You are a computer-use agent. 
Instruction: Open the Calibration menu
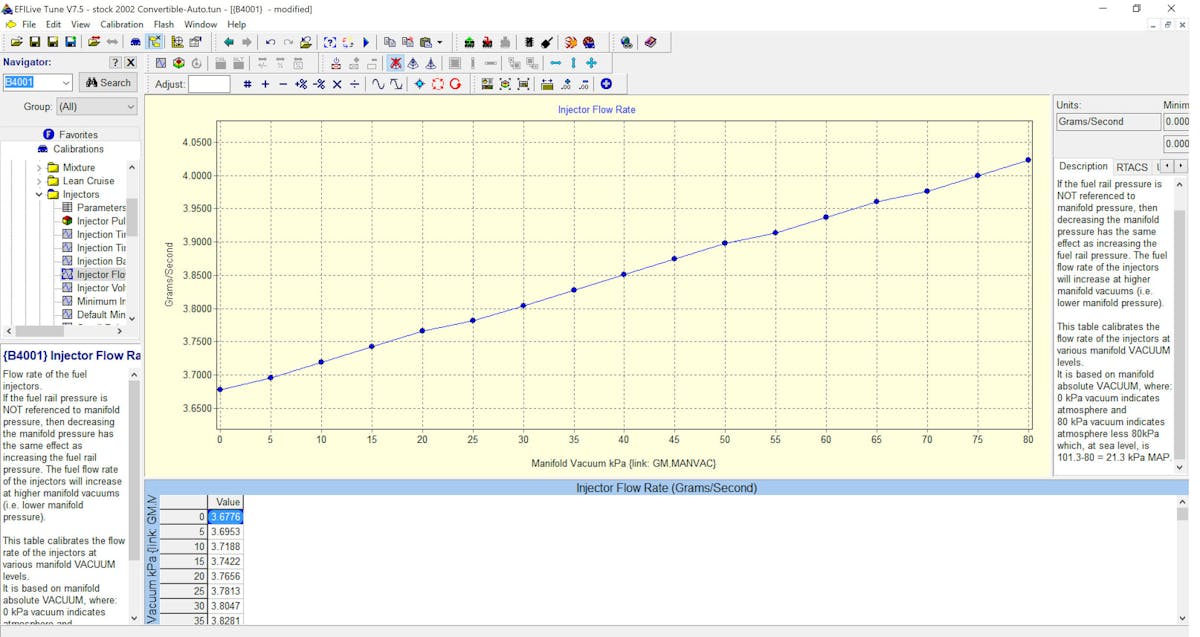[121, 24]
